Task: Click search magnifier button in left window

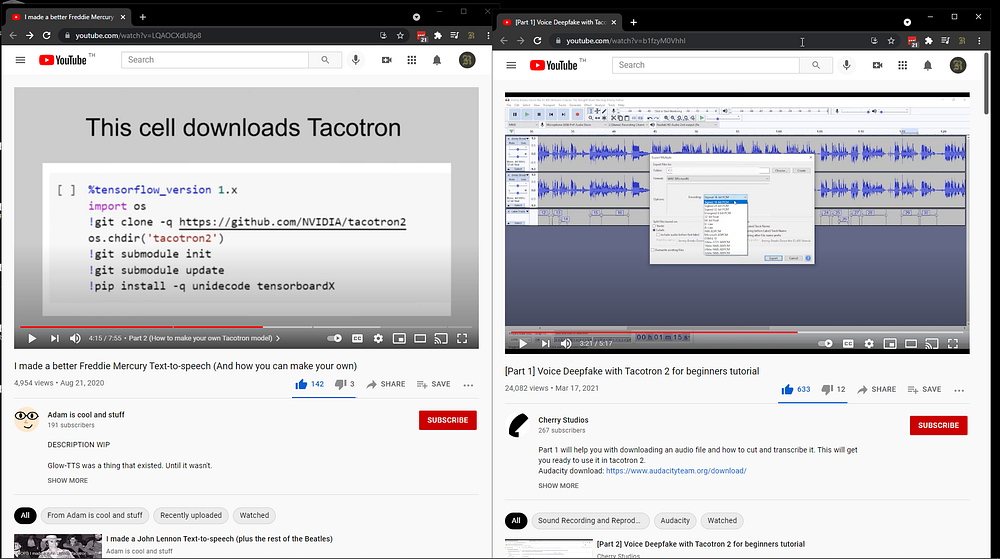Action: tap(325, 60)
